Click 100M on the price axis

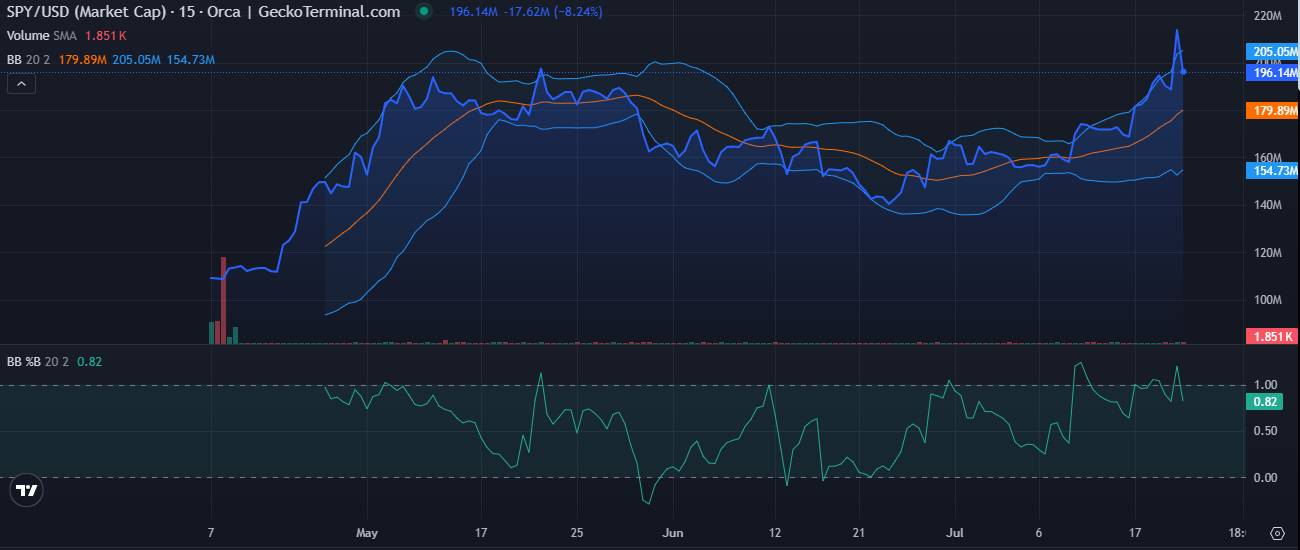[x=1269, y=300]
